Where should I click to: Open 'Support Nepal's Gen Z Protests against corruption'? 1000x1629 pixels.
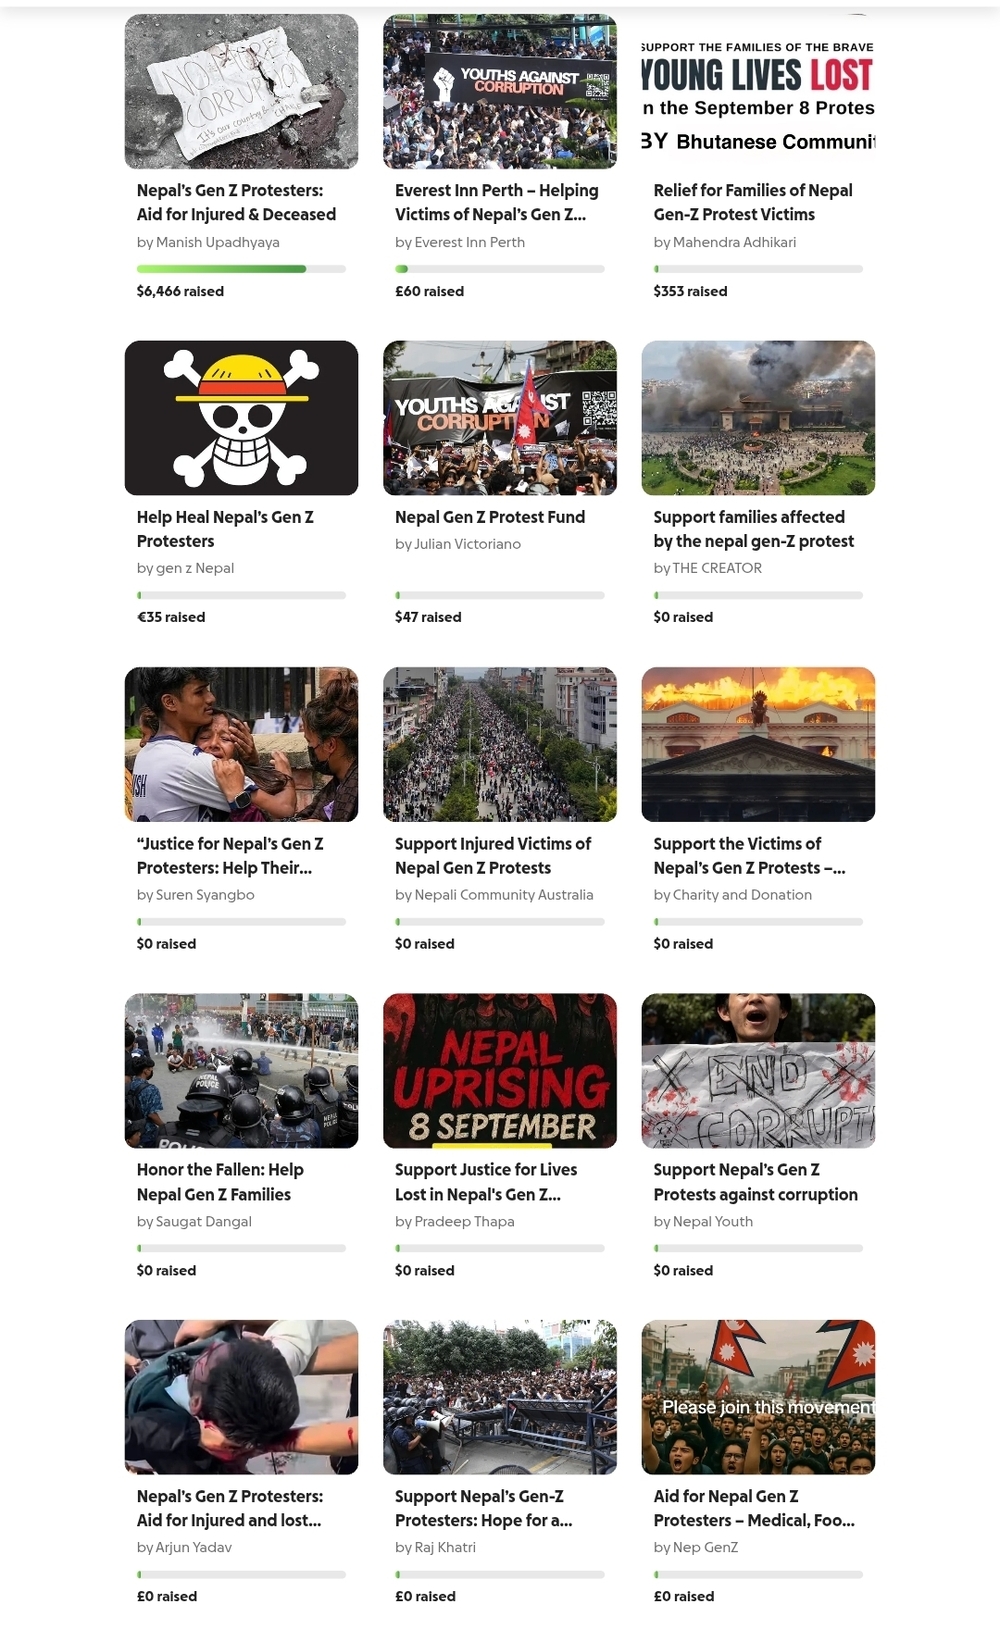[756, 1182]
